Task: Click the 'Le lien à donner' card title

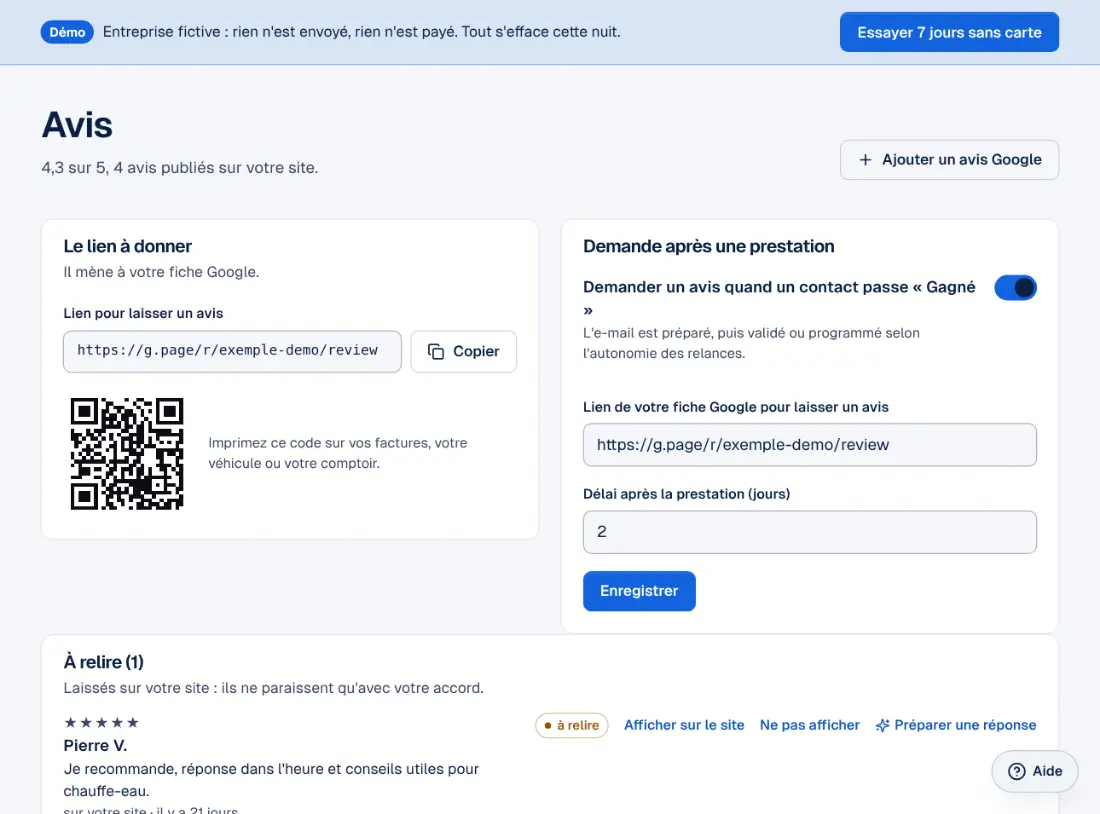Action: pos(128,246)
